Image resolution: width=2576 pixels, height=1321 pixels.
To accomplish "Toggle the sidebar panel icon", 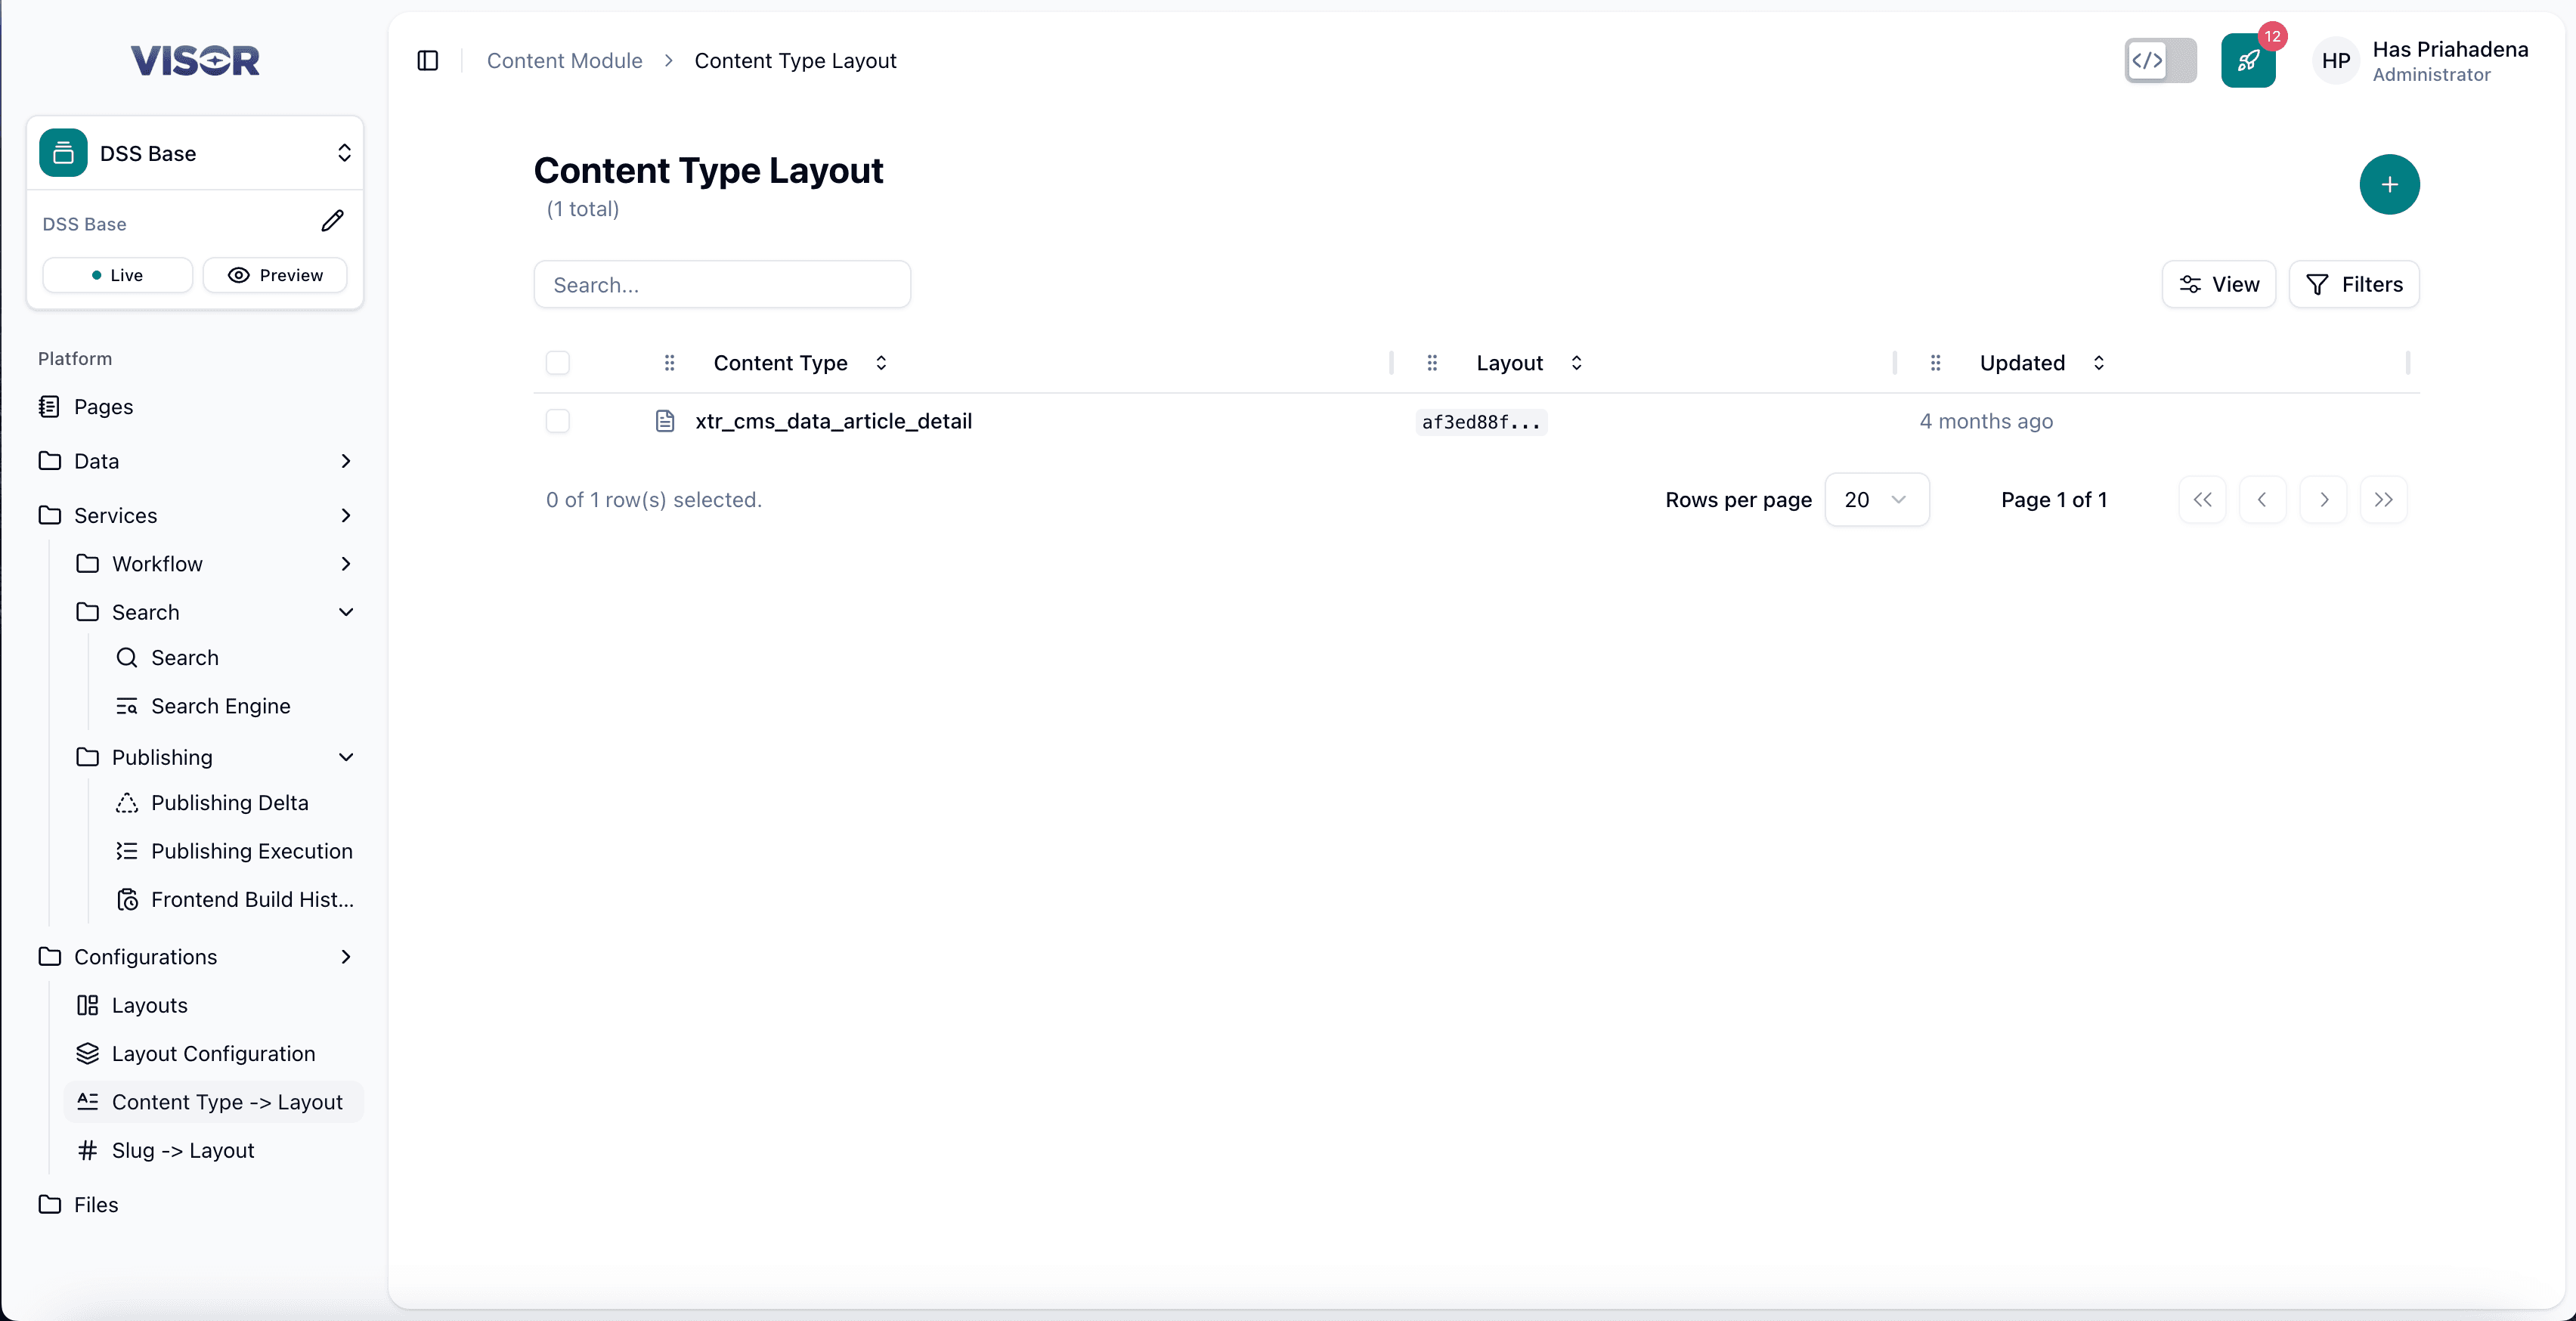I will [x=428, y=61].
